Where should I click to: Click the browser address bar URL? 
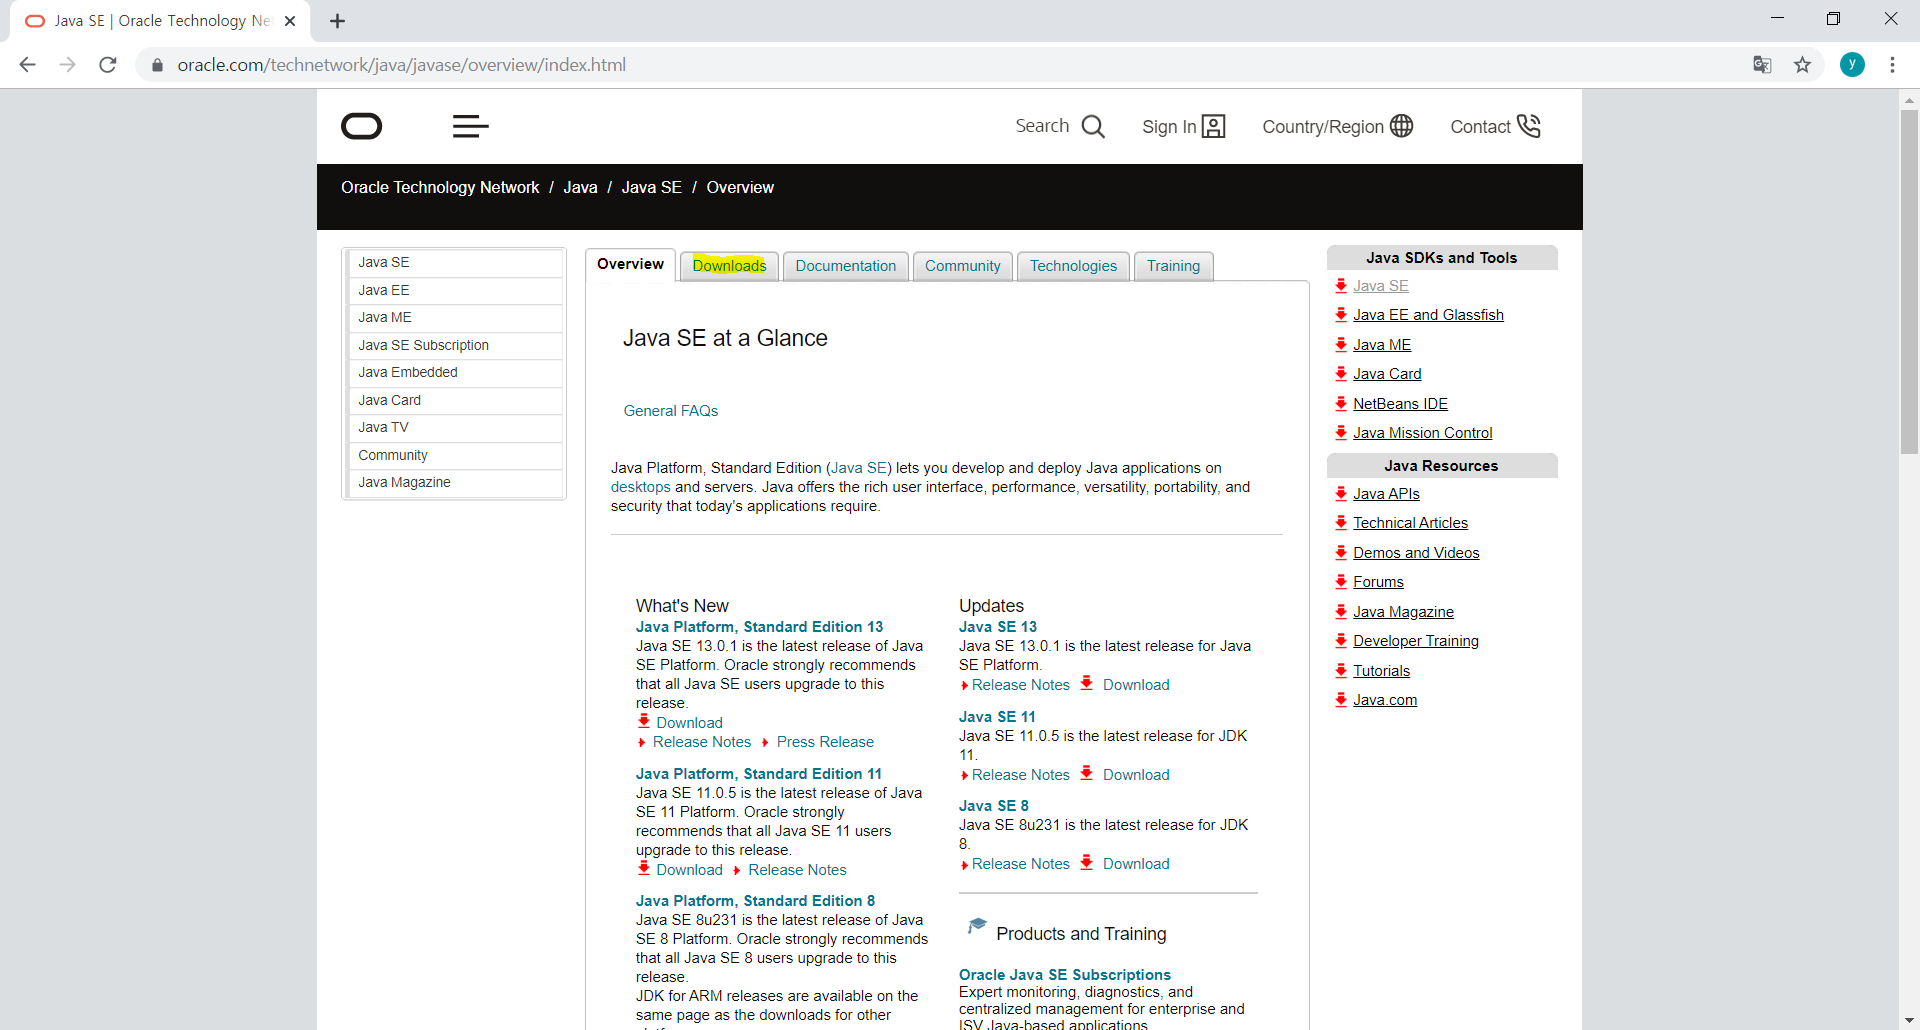pyautogui.click(x=402, y=65)
